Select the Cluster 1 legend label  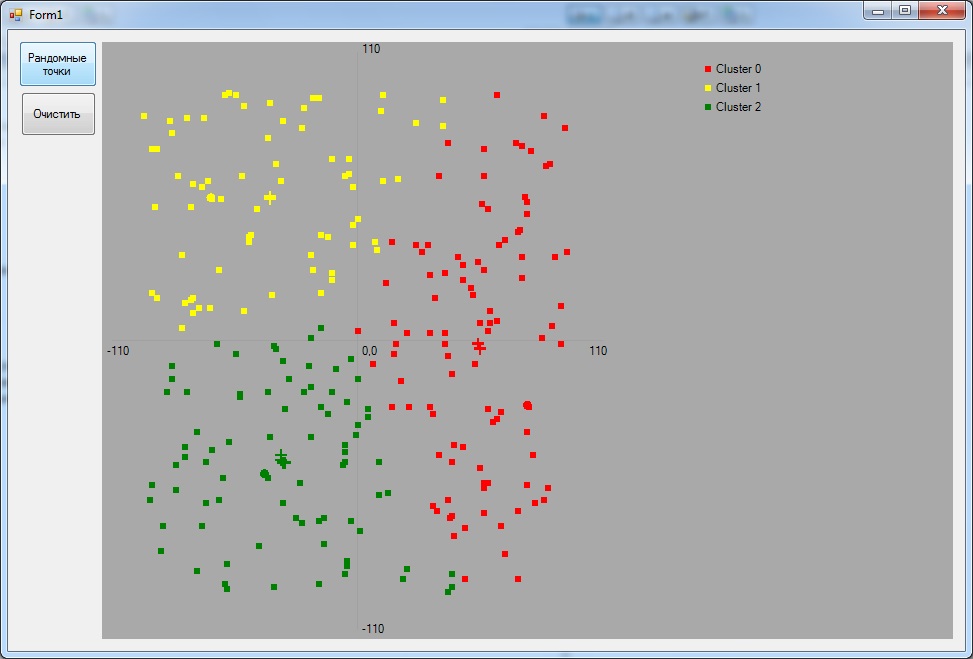tap(738, 88)
